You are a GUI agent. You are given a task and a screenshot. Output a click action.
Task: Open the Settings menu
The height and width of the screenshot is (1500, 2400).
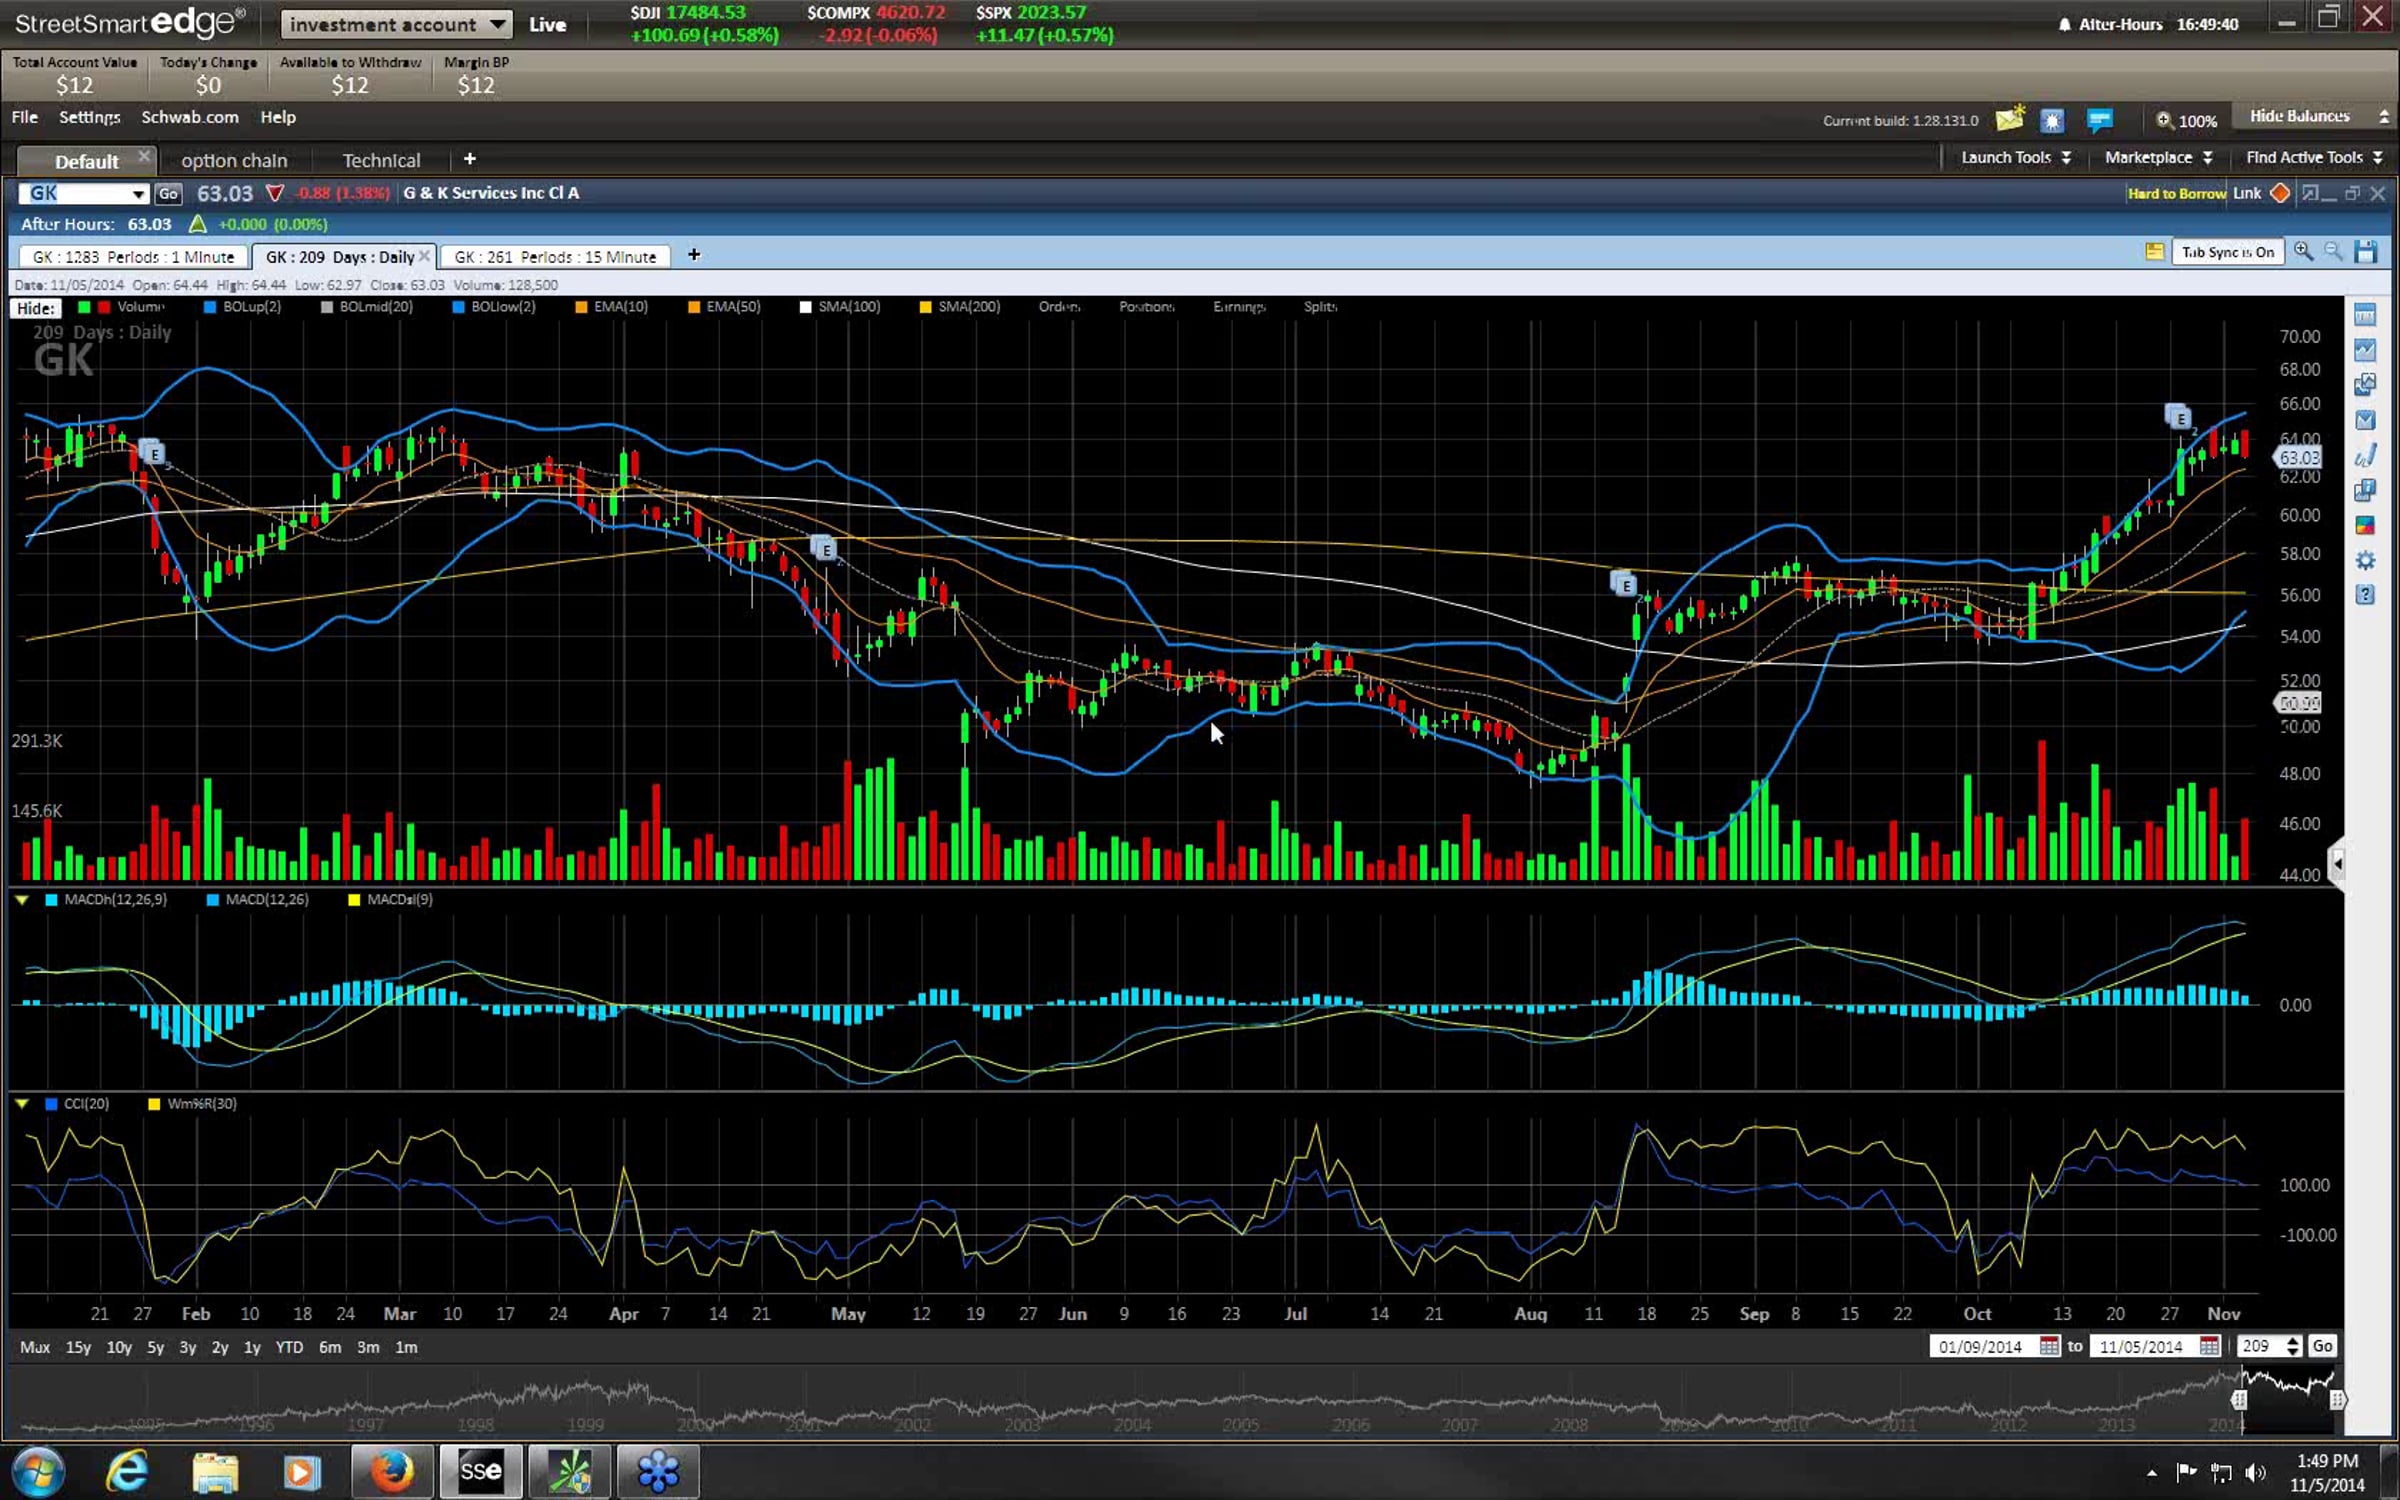89,117
